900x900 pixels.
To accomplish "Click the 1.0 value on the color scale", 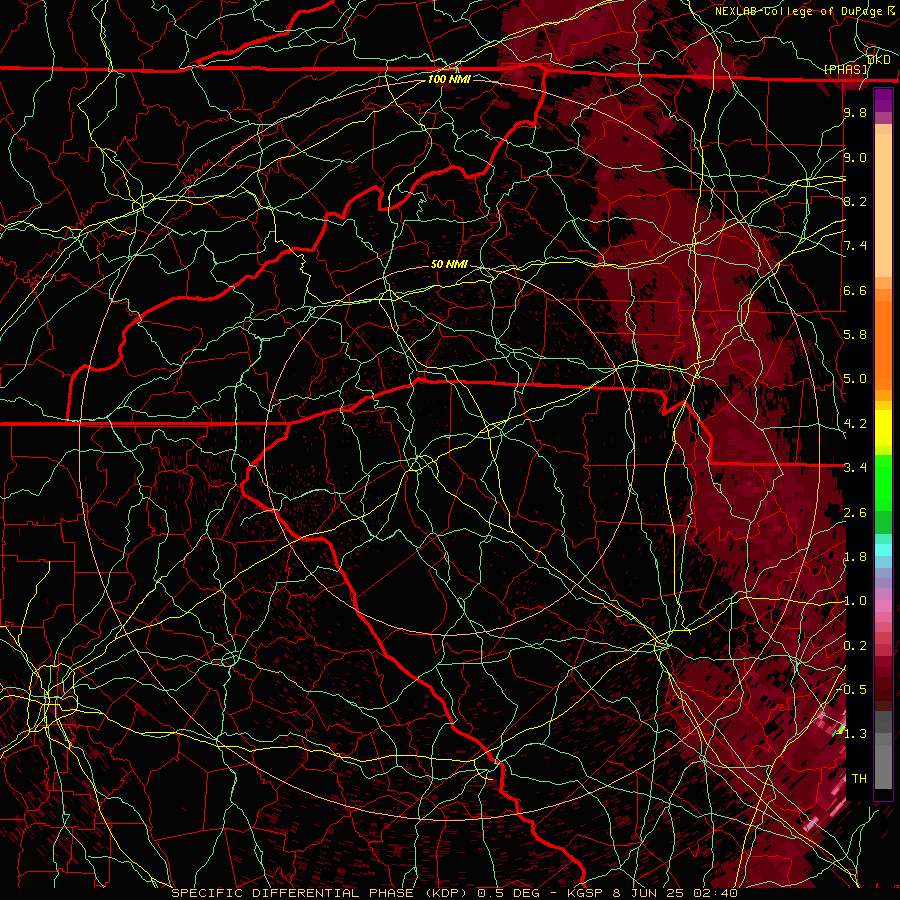I will tap(855, 601).
